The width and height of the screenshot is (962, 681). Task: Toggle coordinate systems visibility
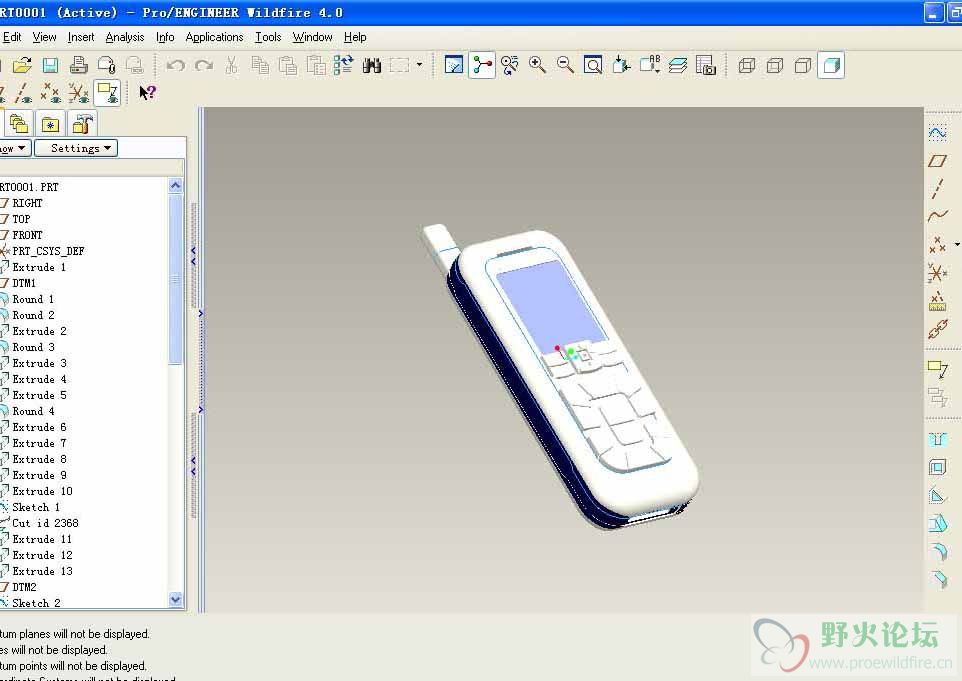point(79,93)
